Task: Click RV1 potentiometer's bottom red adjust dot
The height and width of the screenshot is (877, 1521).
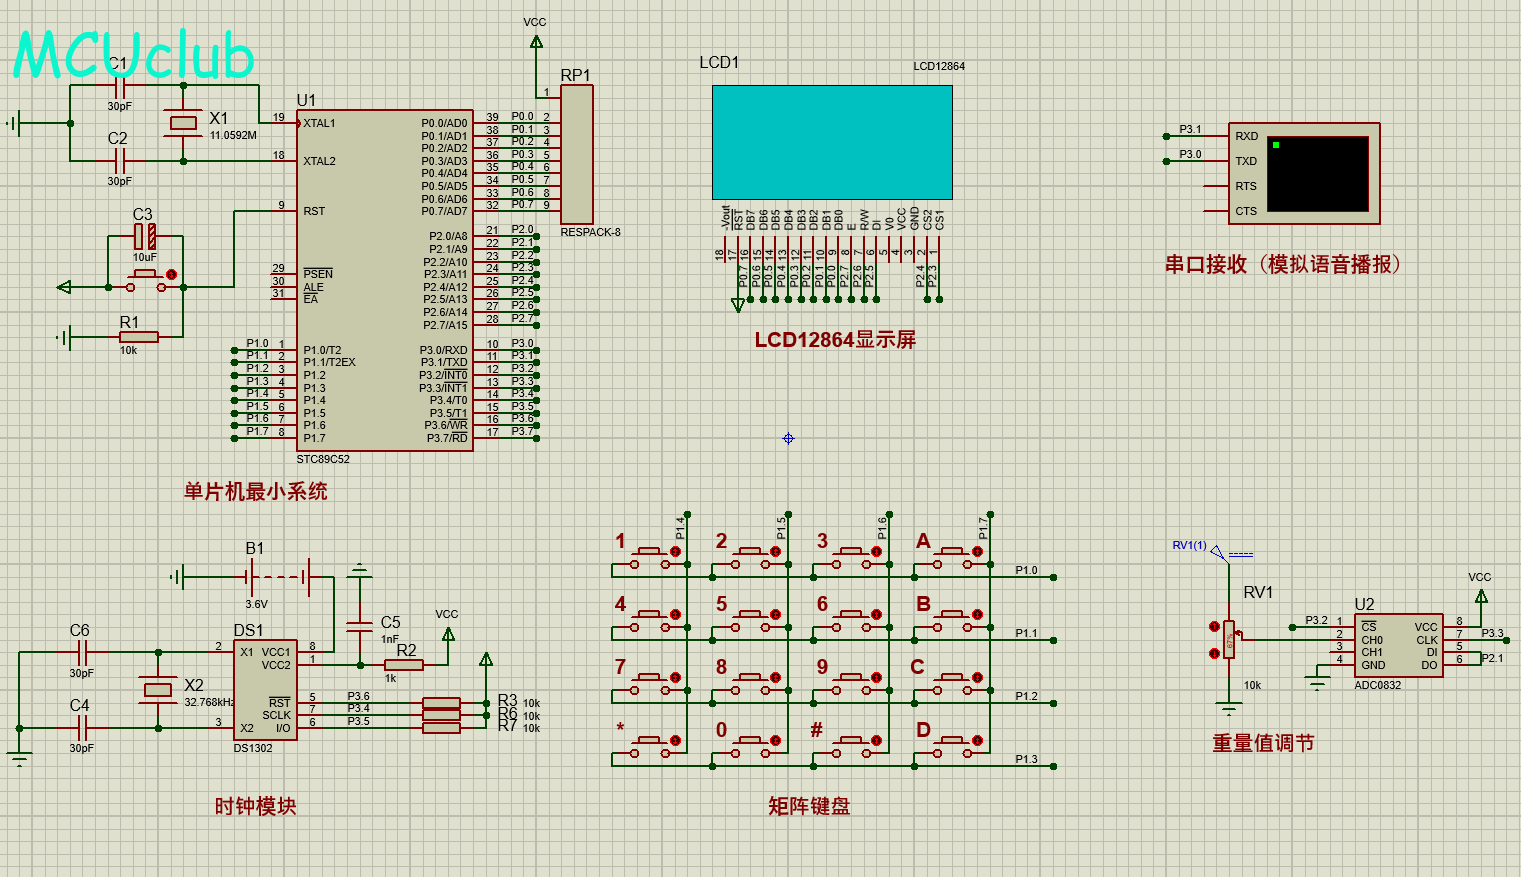Action: pos(1215,653)
